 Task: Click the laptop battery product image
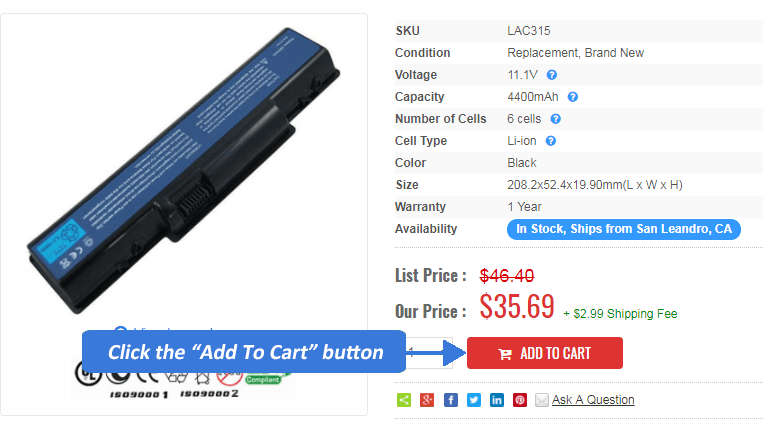click(x=183, y=170)
